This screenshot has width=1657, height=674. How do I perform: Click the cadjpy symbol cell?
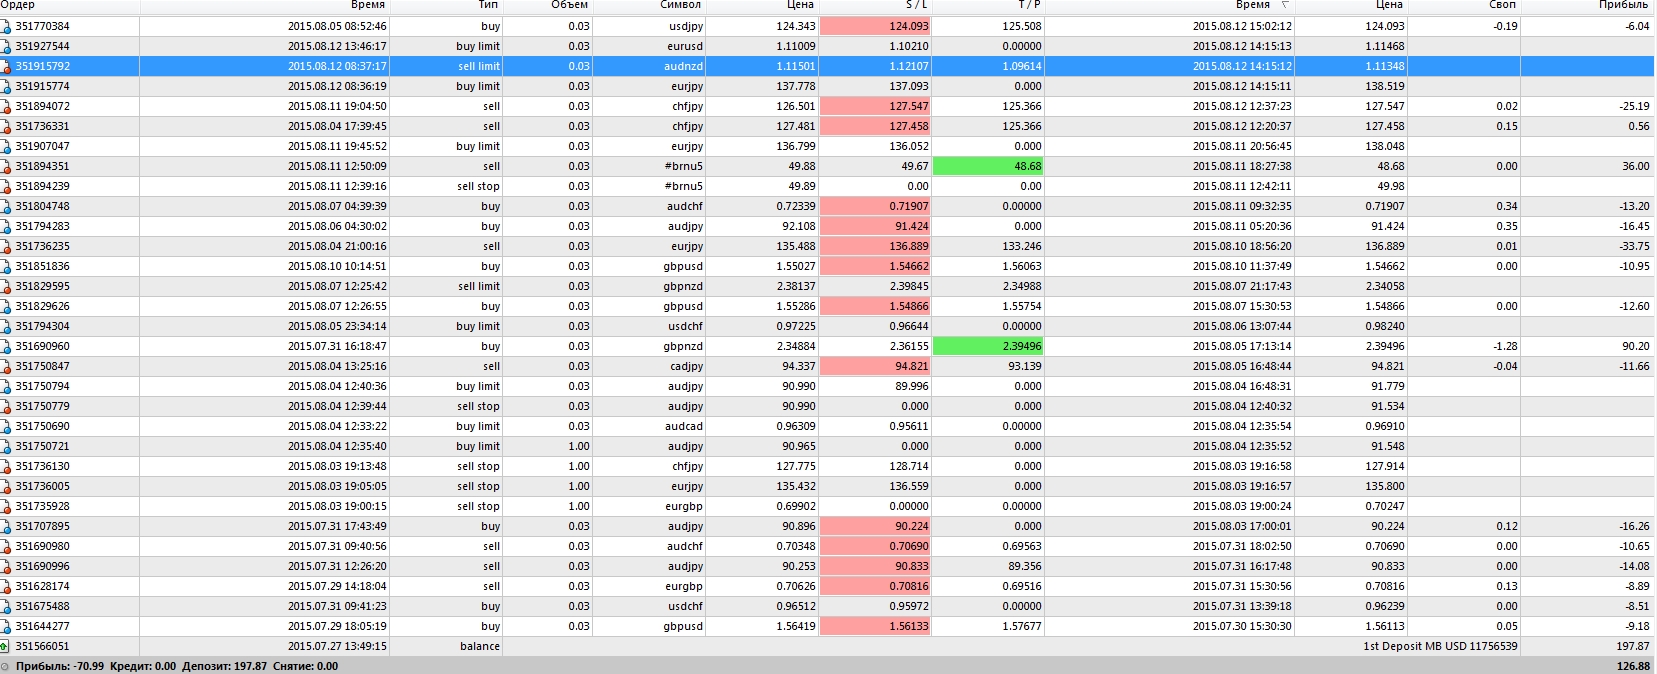point(687,366)
